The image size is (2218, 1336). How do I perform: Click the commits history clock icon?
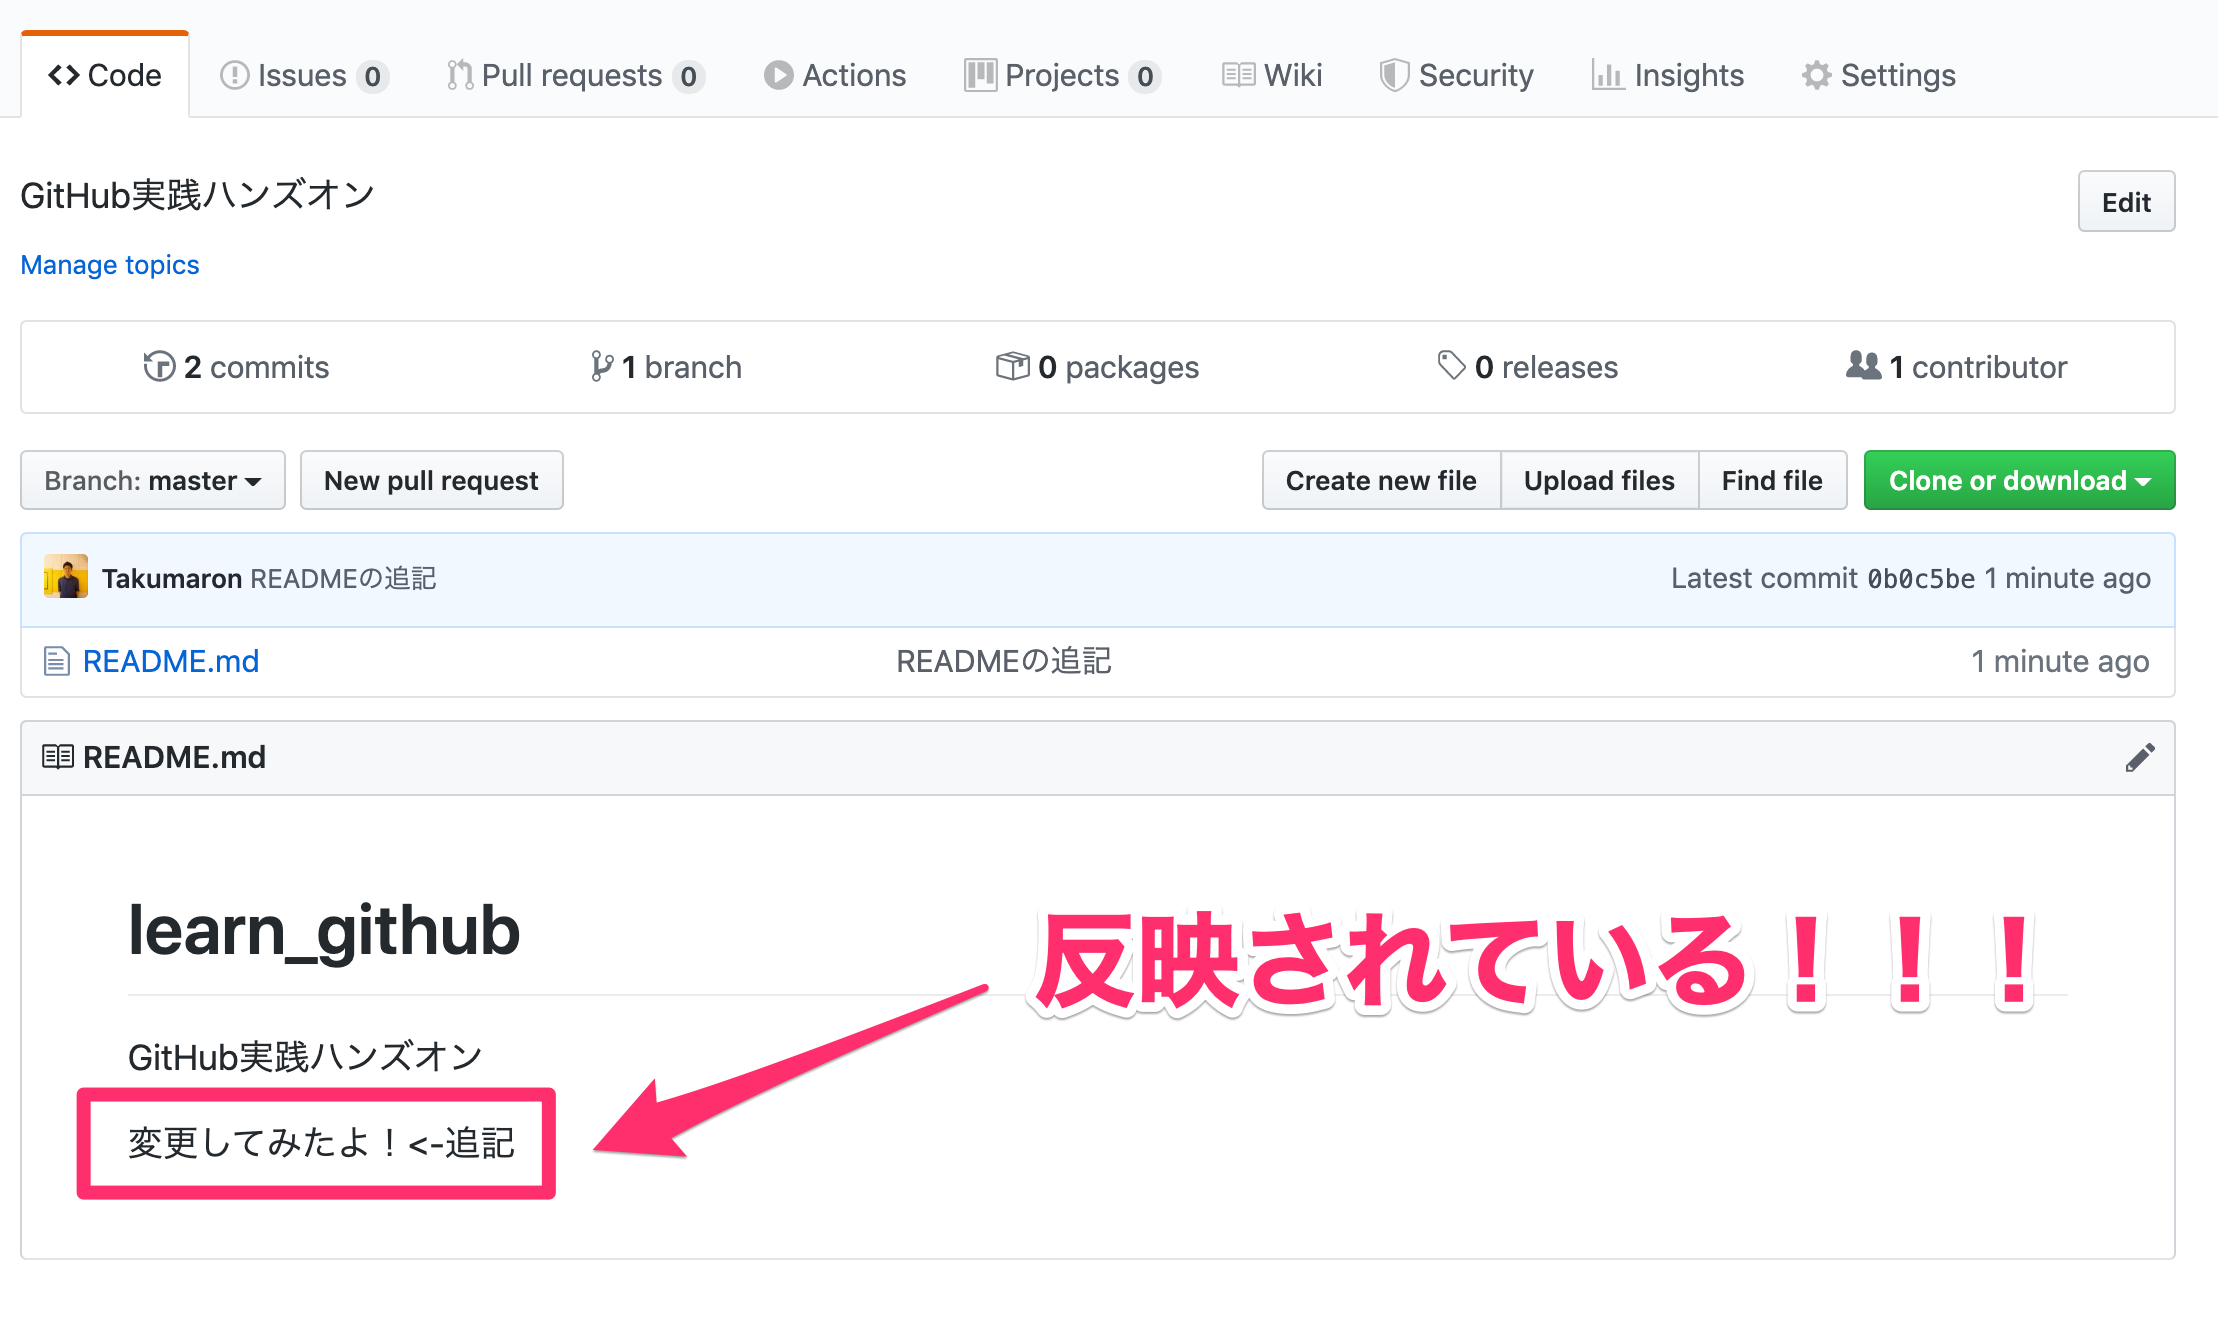coord(159,366)
